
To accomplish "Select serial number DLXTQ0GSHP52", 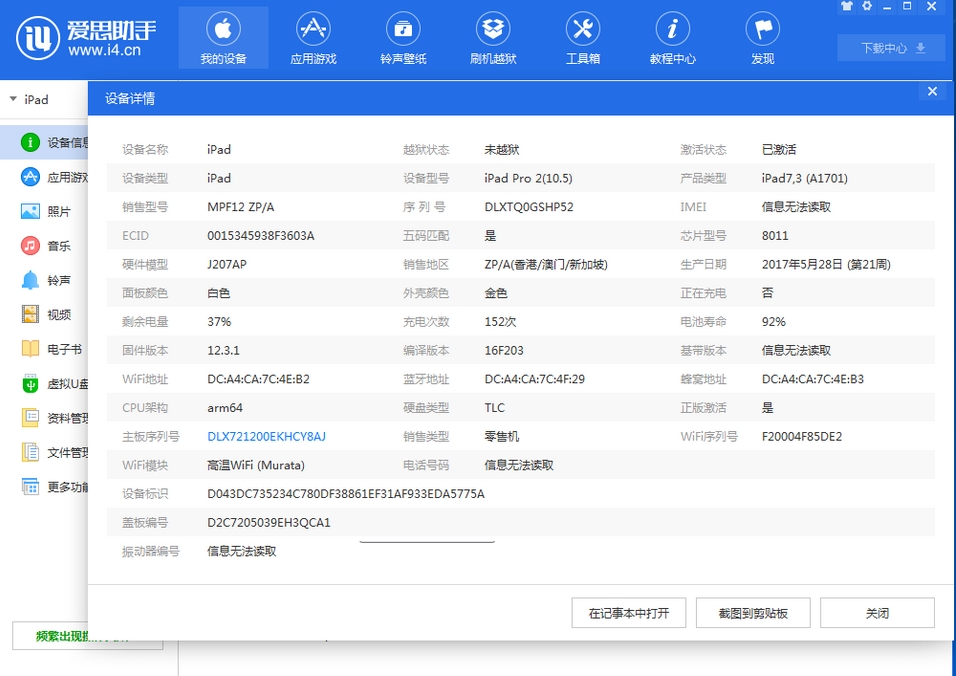I will (x=529, y=207).
